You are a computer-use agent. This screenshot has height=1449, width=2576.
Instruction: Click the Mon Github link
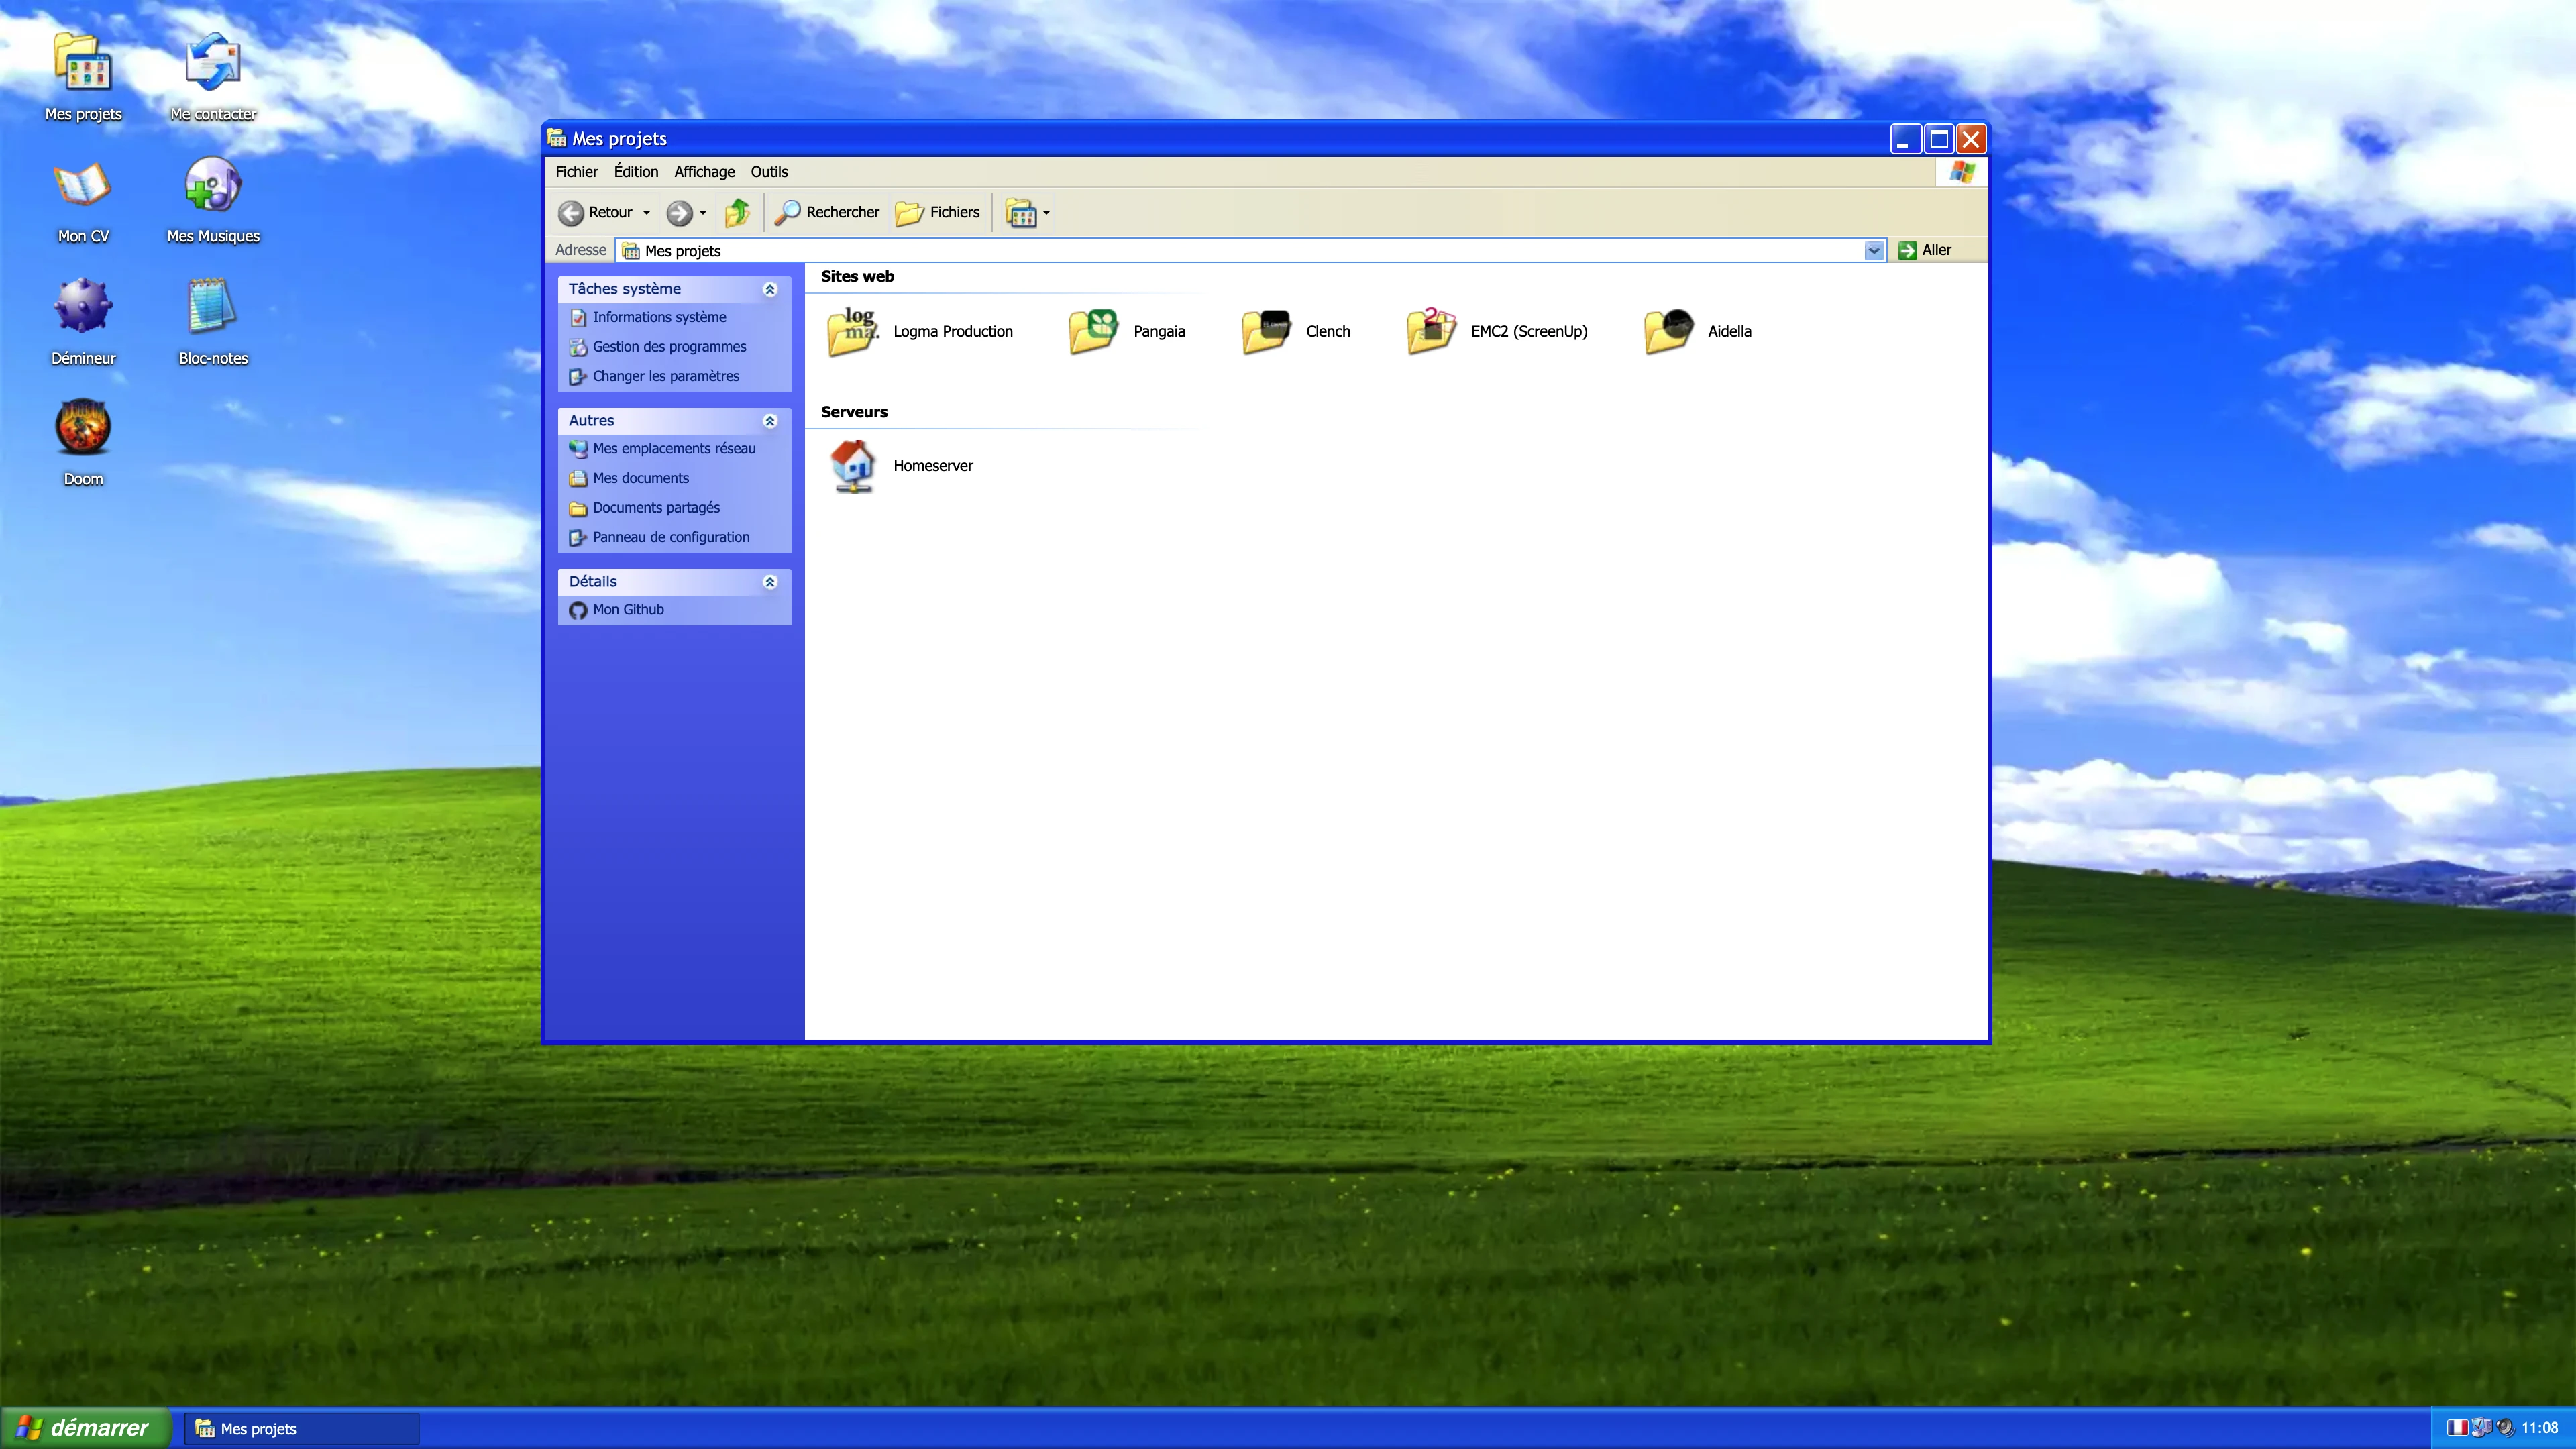[627, 610]
